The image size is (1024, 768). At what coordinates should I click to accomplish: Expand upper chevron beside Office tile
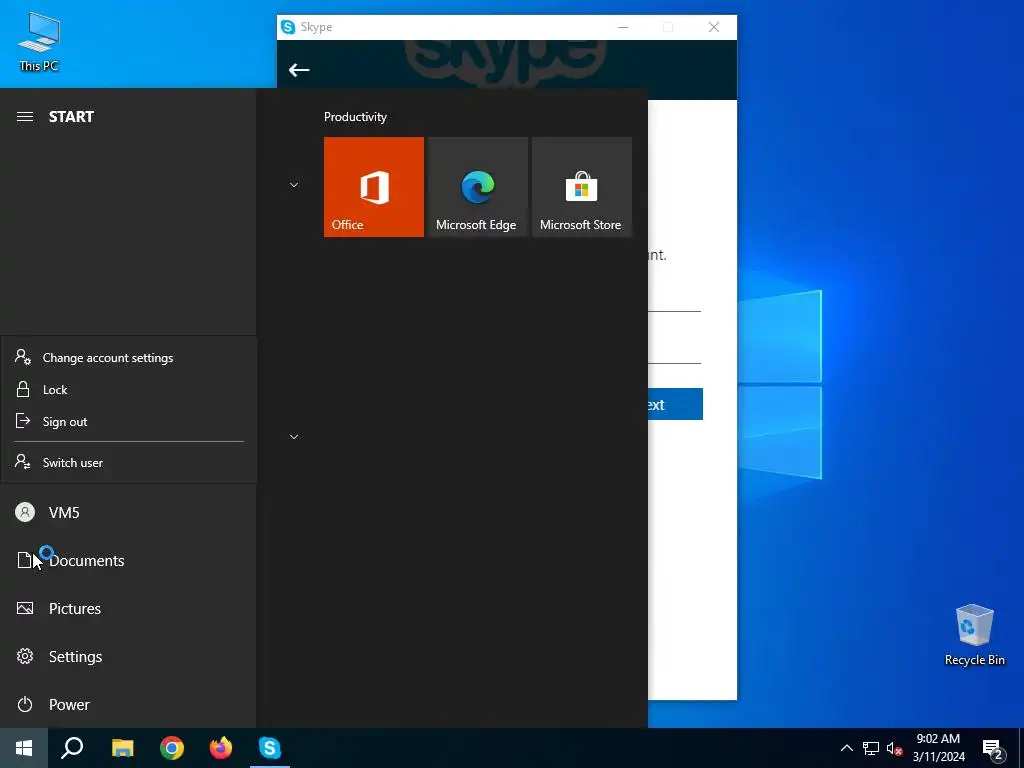tap(294, 185)
